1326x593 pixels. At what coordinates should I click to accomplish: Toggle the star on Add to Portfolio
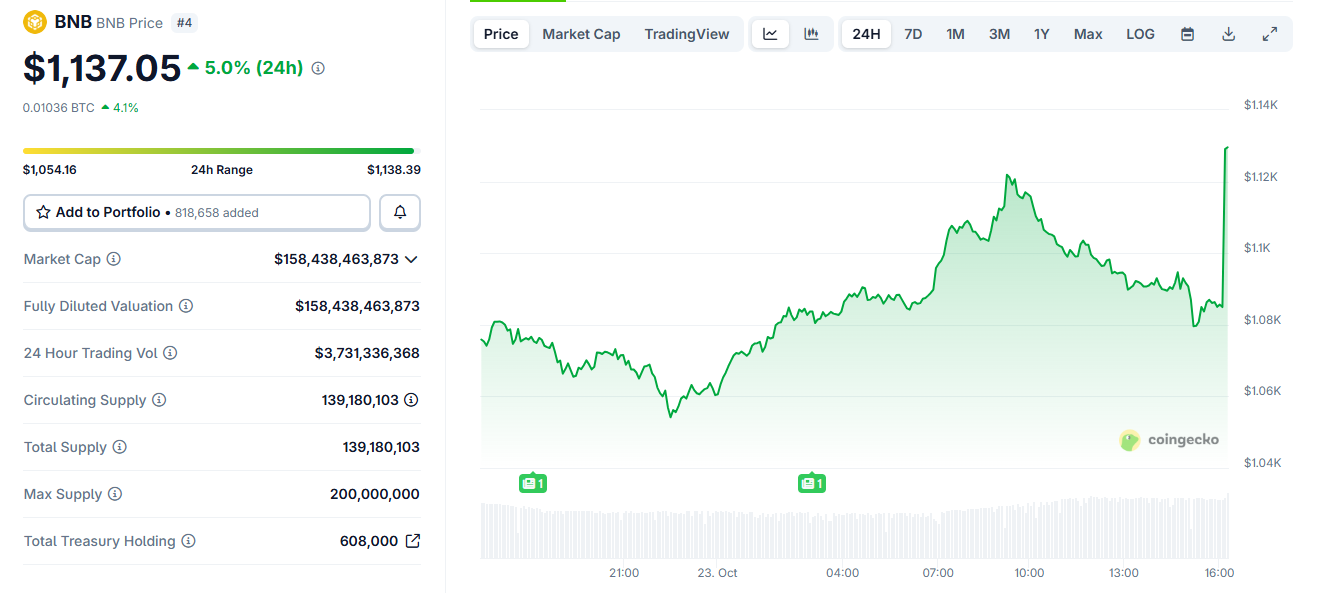[x=43, y=212]
